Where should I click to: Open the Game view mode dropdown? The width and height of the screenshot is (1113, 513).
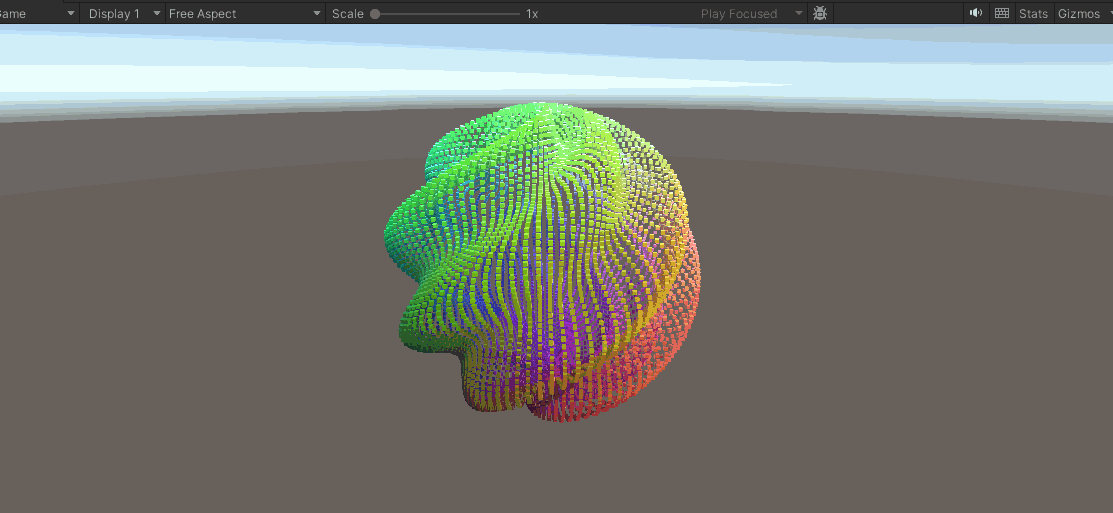(x=37, y=13)
